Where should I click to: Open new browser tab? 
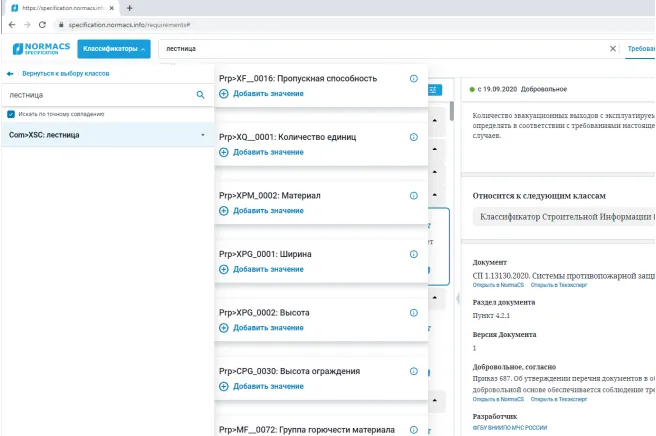click(x=130, y=7)
